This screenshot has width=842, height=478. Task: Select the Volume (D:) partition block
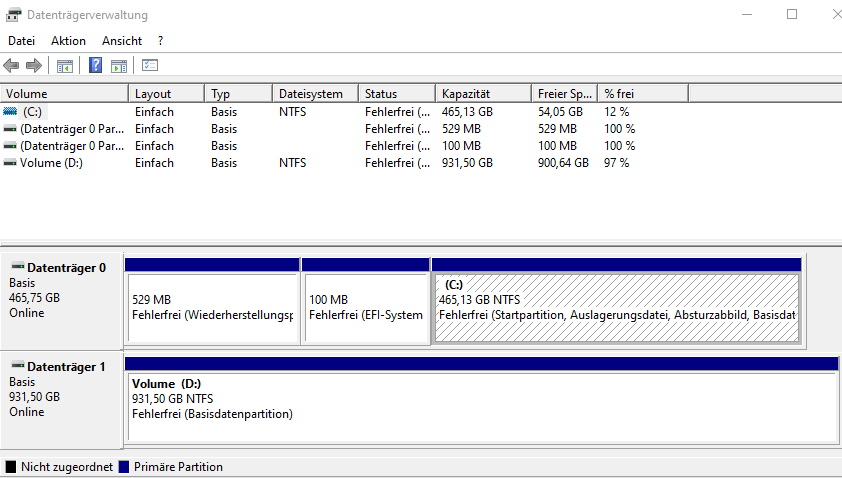pos(482,407)
